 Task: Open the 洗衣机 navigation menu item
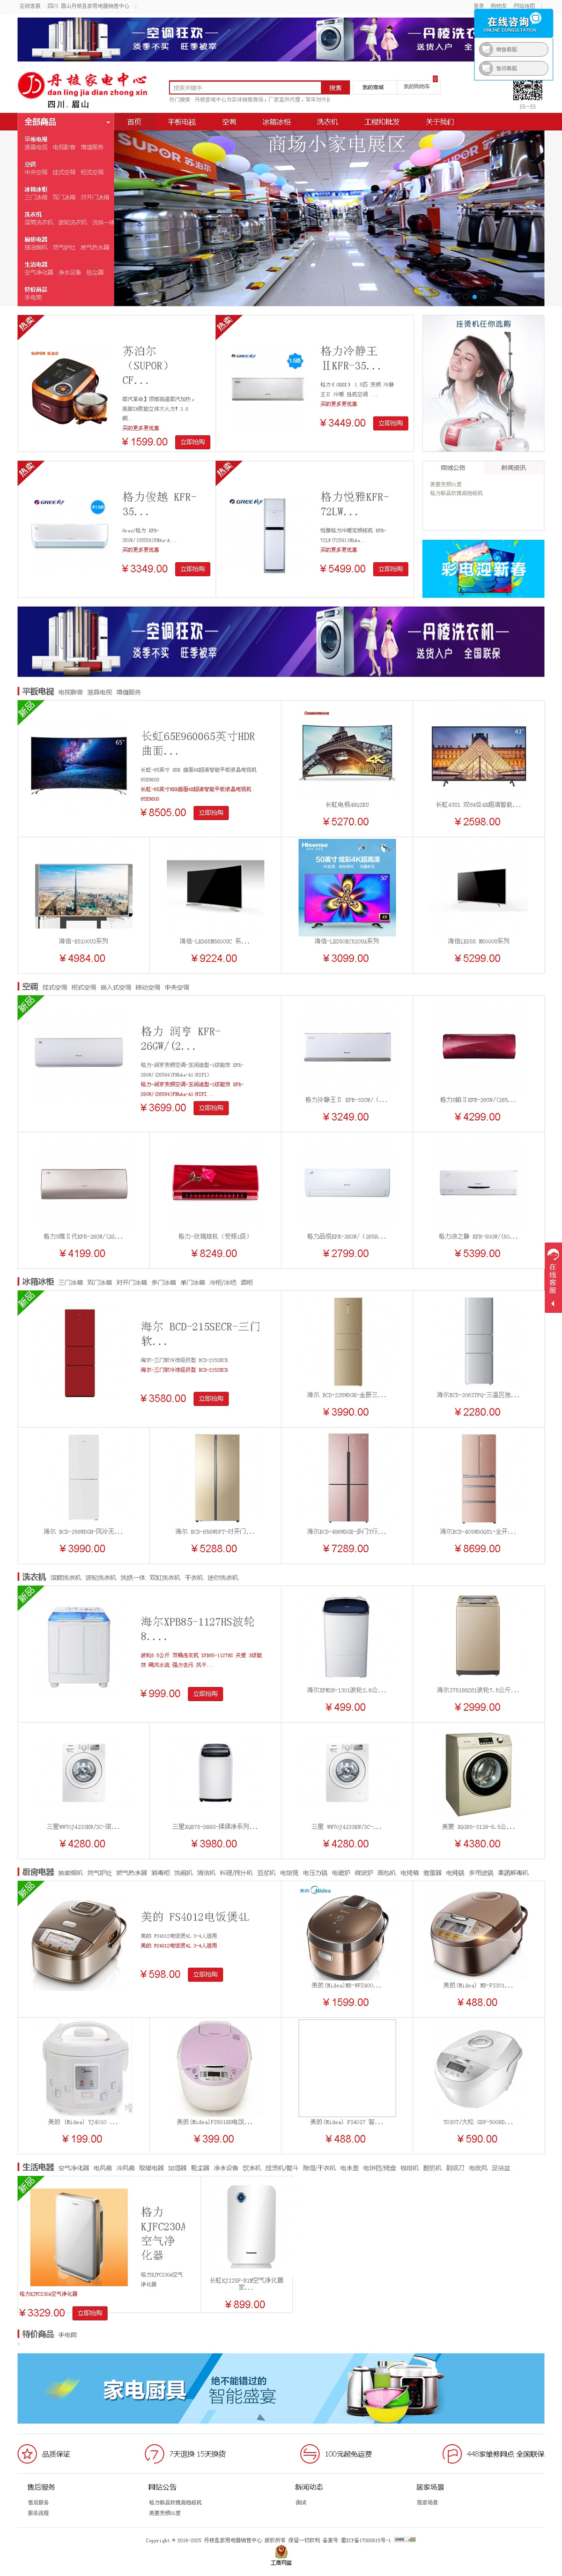(327, 122)
